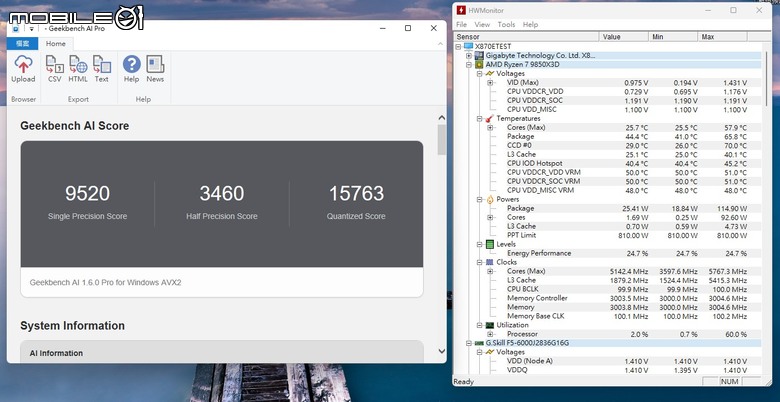The height and width of the screenshot is (402, 780).
Task: Open the News icon in the ribbon
Action: coord(155,67)
